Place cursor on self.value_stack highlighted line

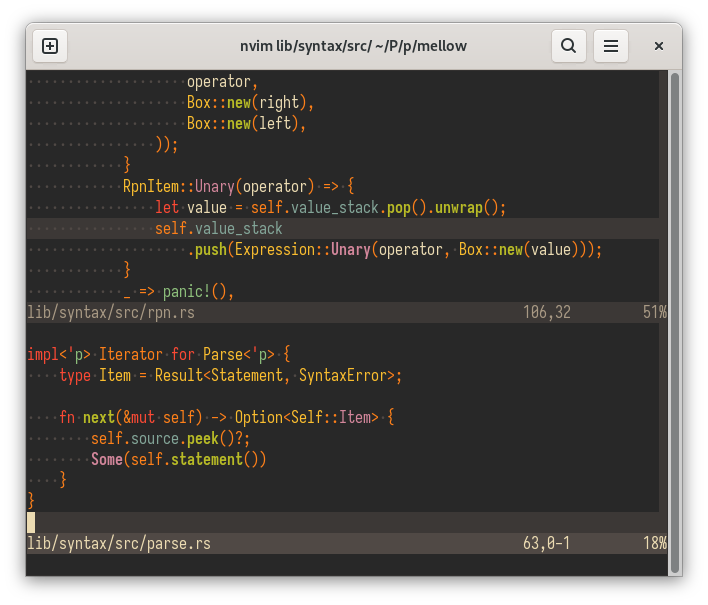[219, 229]
